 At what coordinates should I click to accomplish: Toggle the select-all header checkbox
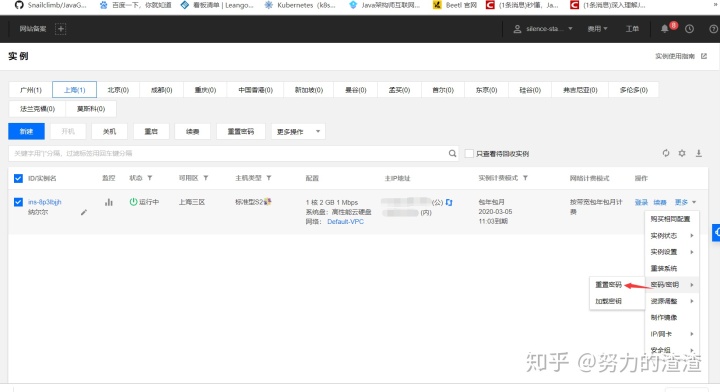(x=18, y=178)
